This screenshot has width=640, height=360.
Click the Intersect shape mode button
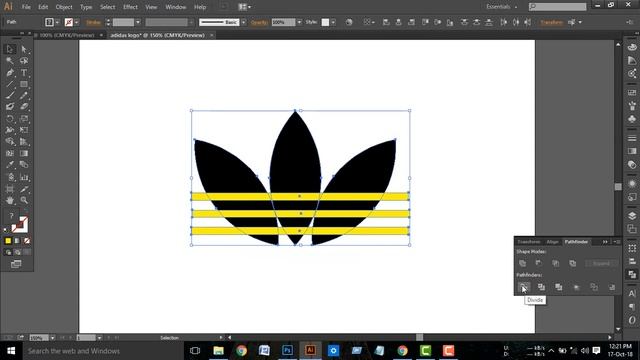[556, 263]
